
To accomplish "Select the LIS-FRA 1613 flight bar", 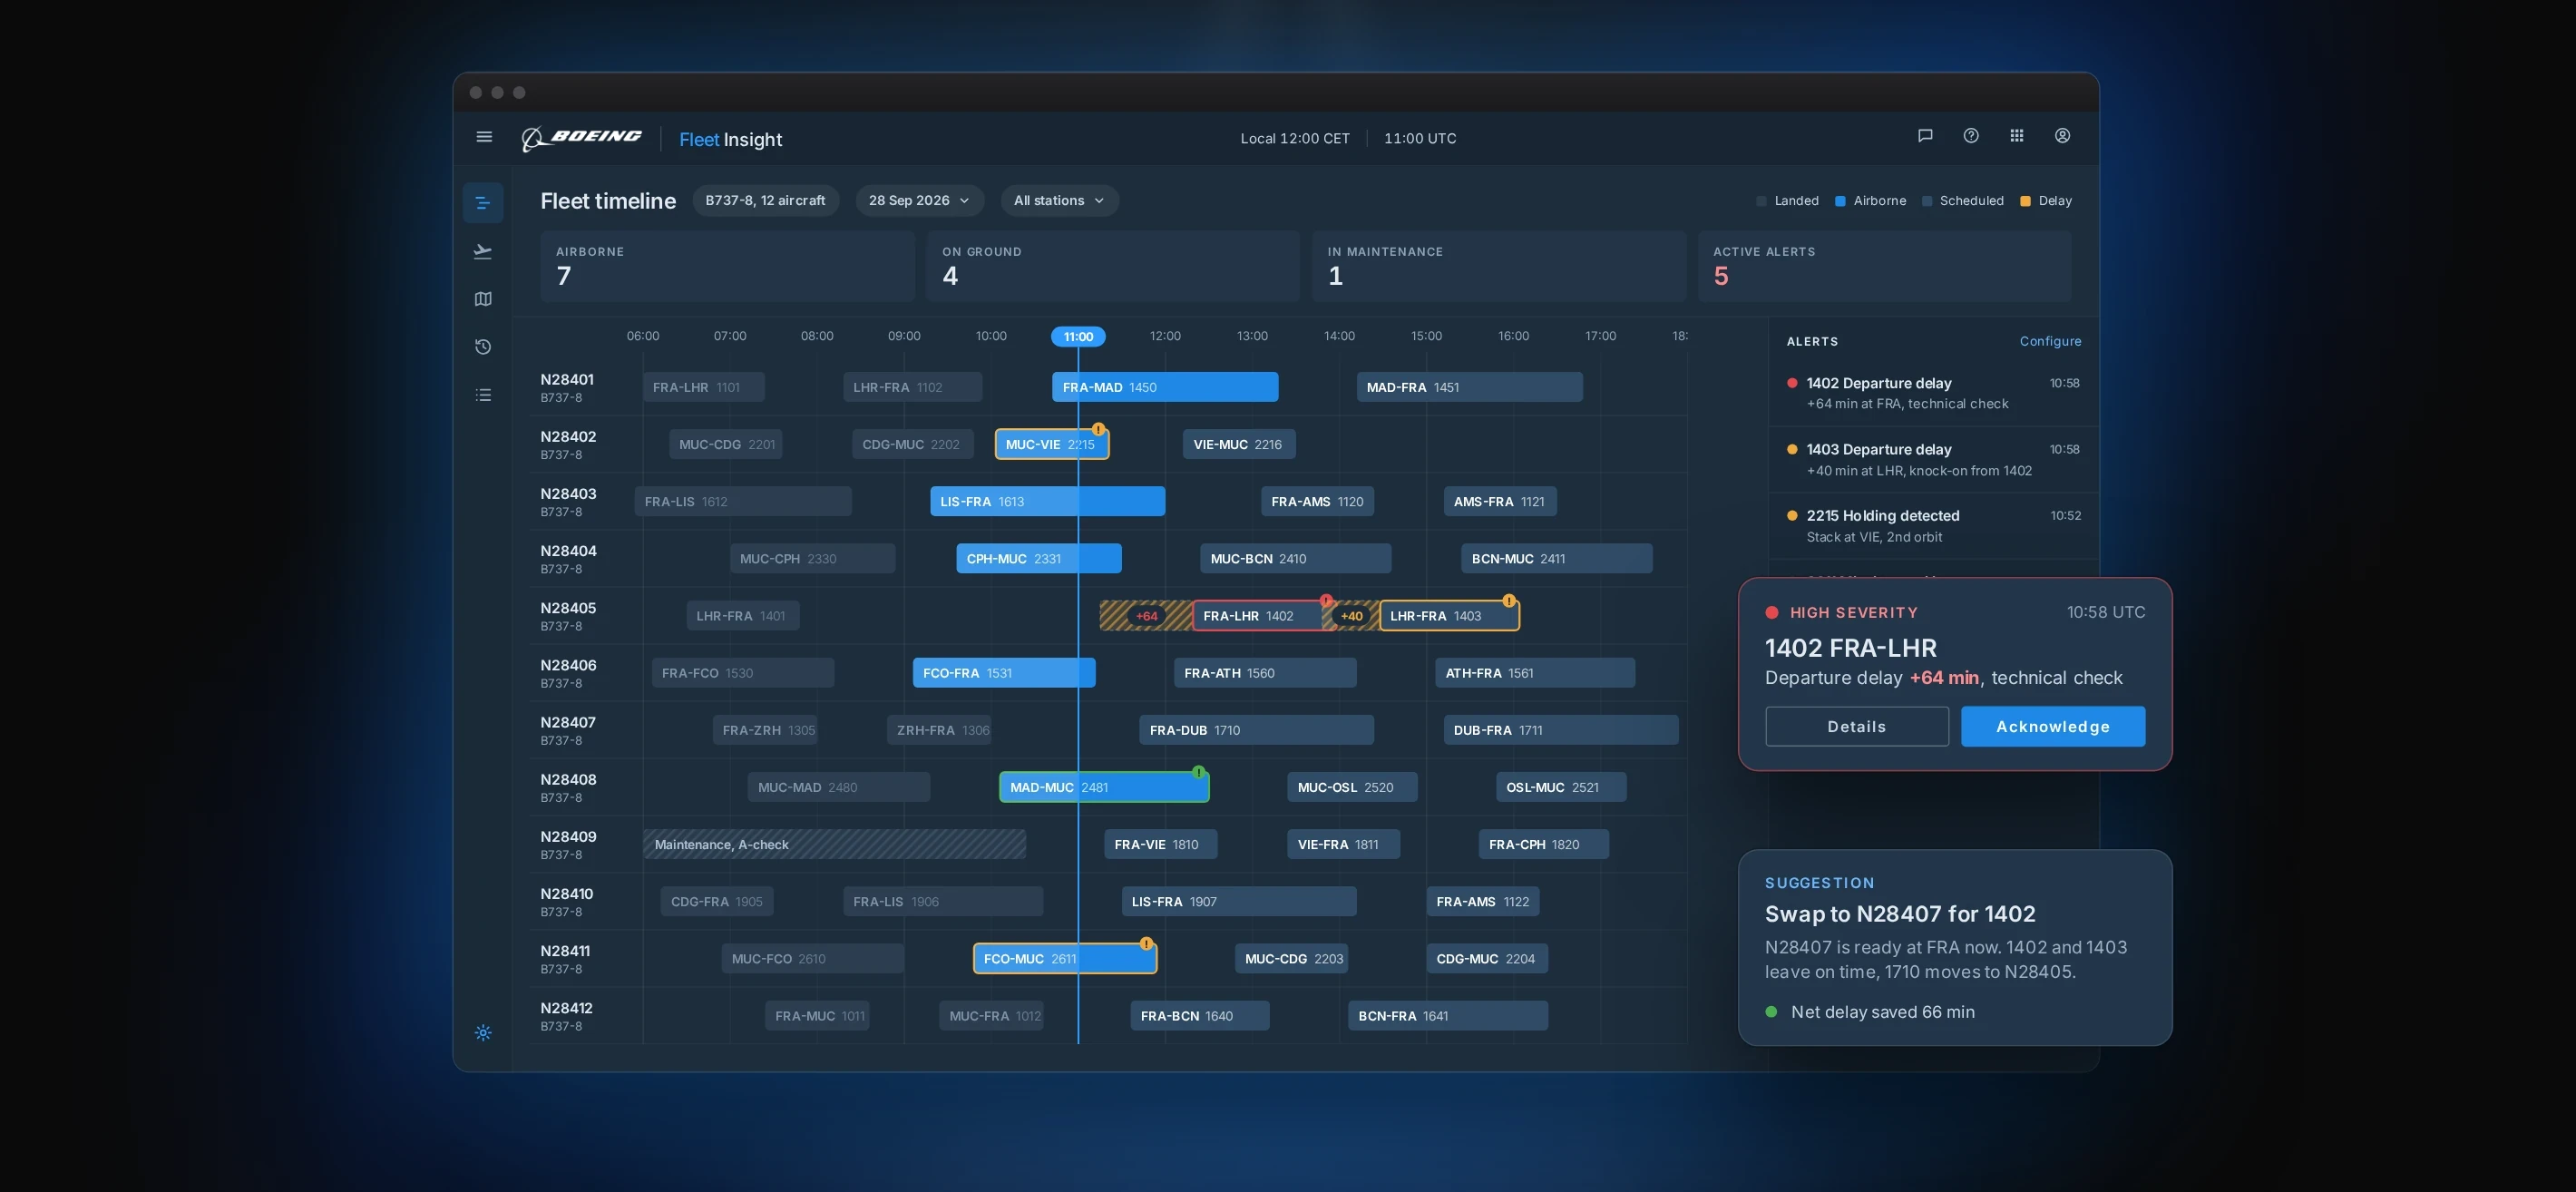I will pos(1047,502).
